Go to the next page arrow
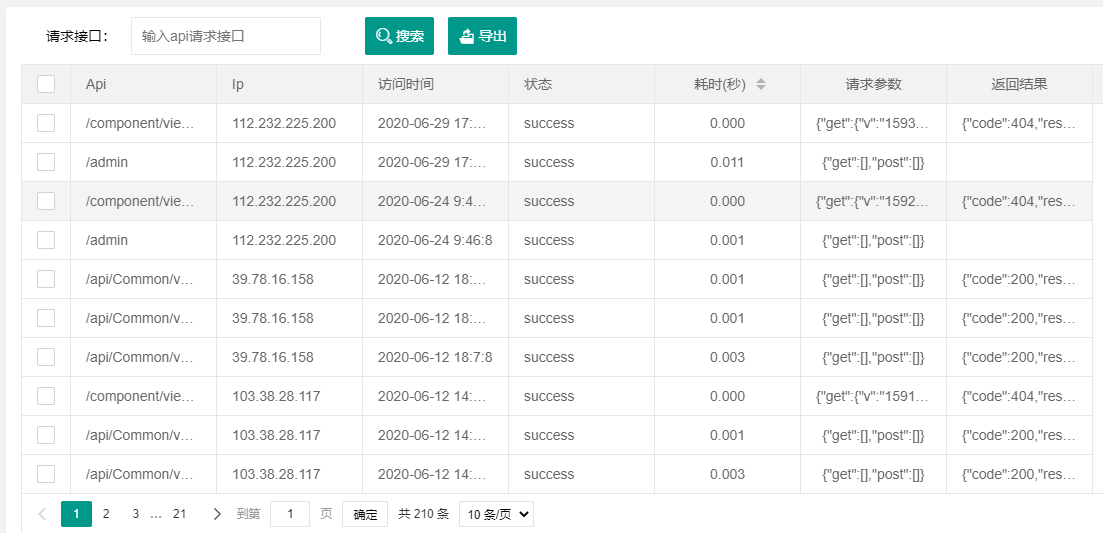Viewport: 1103px width, 533px height. [x=217, y=514]
